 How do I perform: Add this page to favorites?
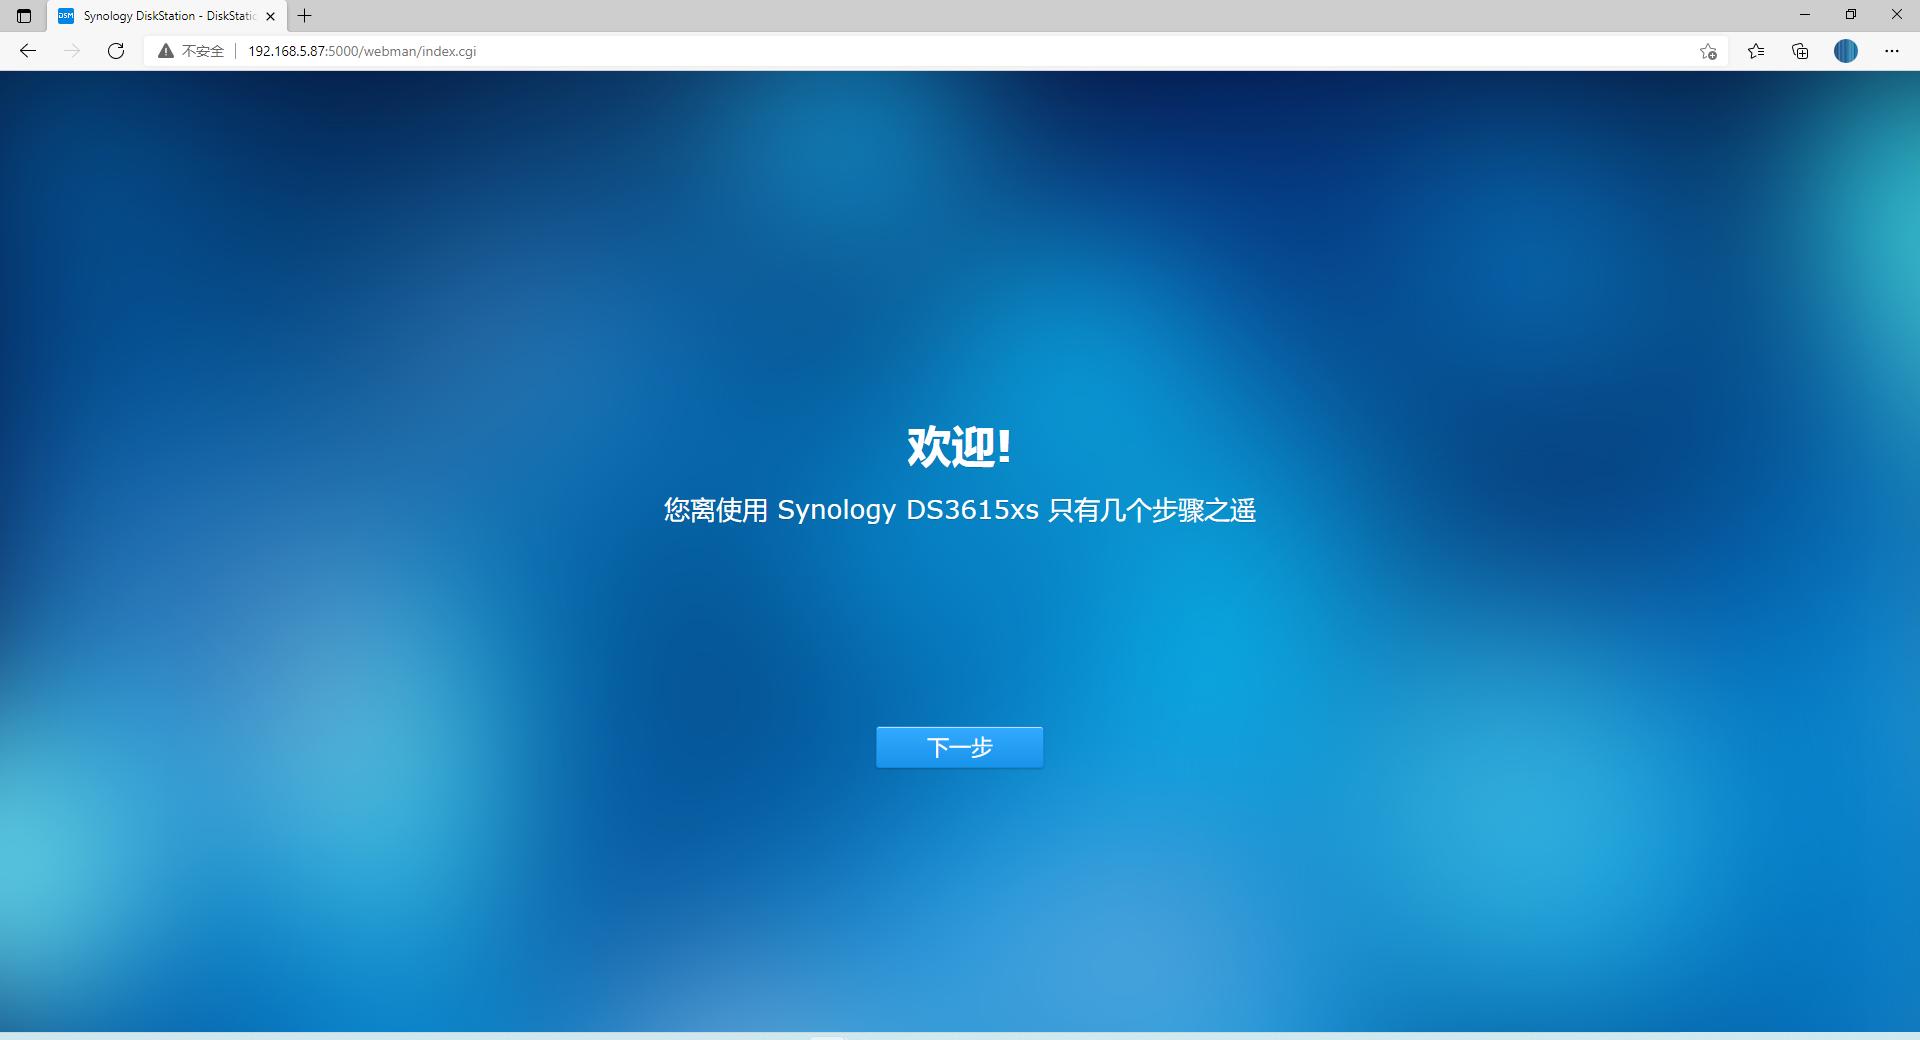coord(1707,51)
